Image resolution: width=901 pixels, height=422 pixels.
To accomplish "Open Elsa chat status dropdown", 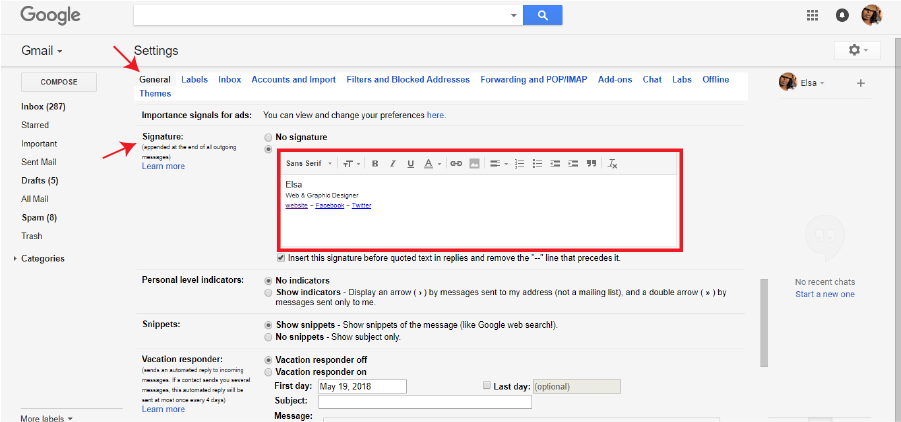I will point(822,83).
